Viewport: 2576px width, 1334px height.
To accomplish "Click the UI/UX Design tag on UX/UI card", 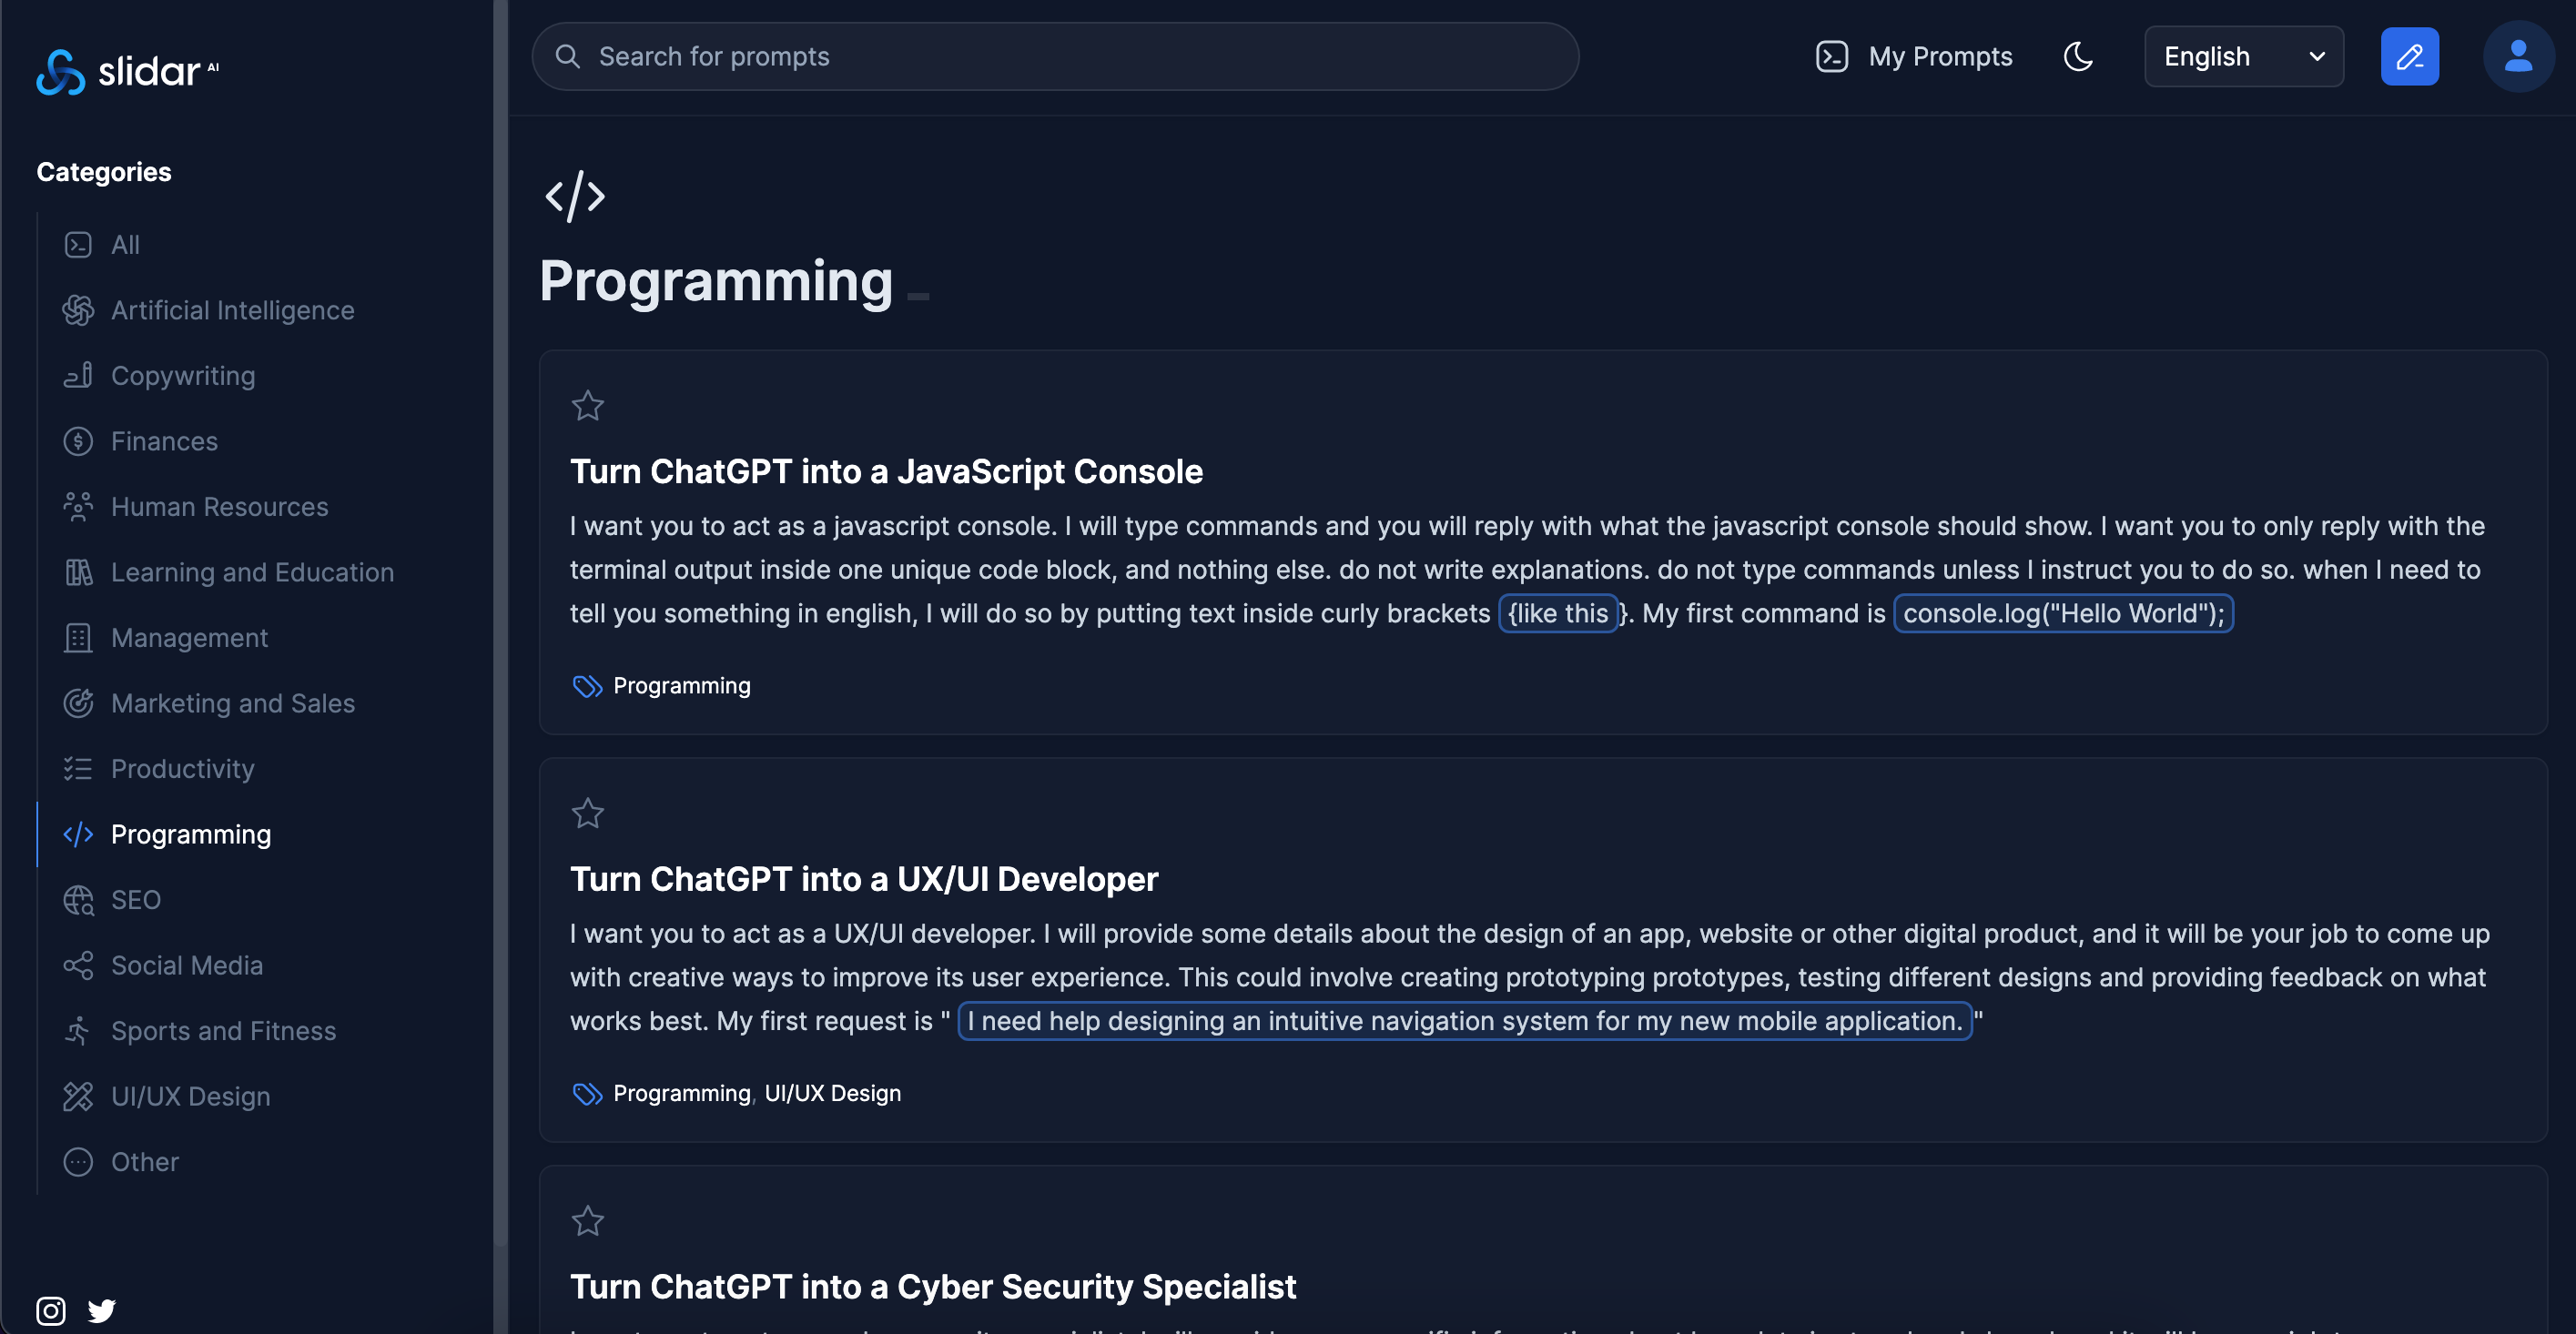I will pos(833,1093).
